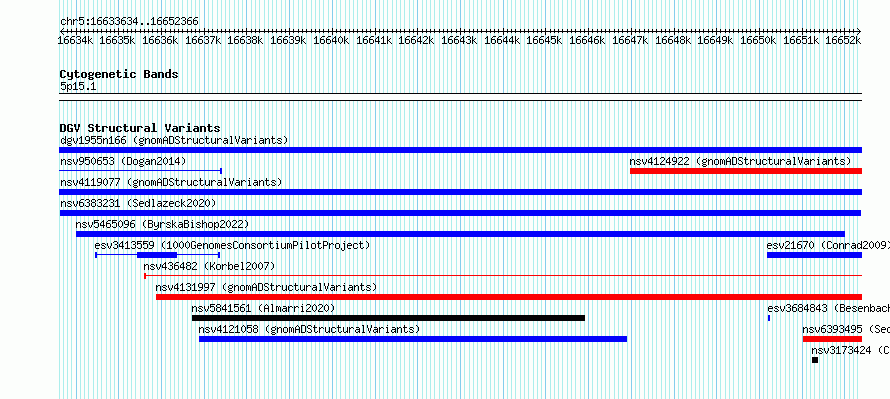Open nsv4124922 (gnomADStructuralVariants) label
Image resolution: width=890 pixels, height=399 pixels.
740,161
